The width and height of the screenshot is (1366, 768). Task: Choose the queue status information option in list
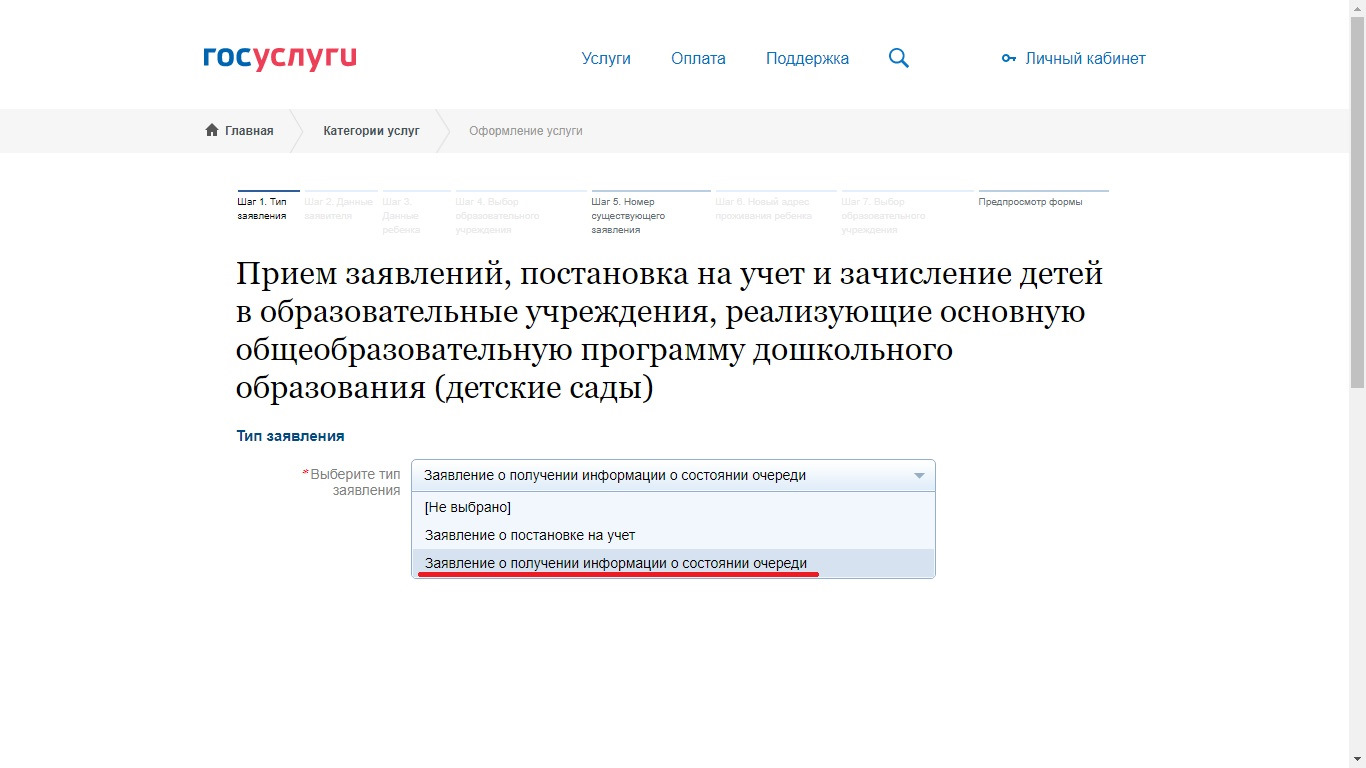(x=673, y=563)
